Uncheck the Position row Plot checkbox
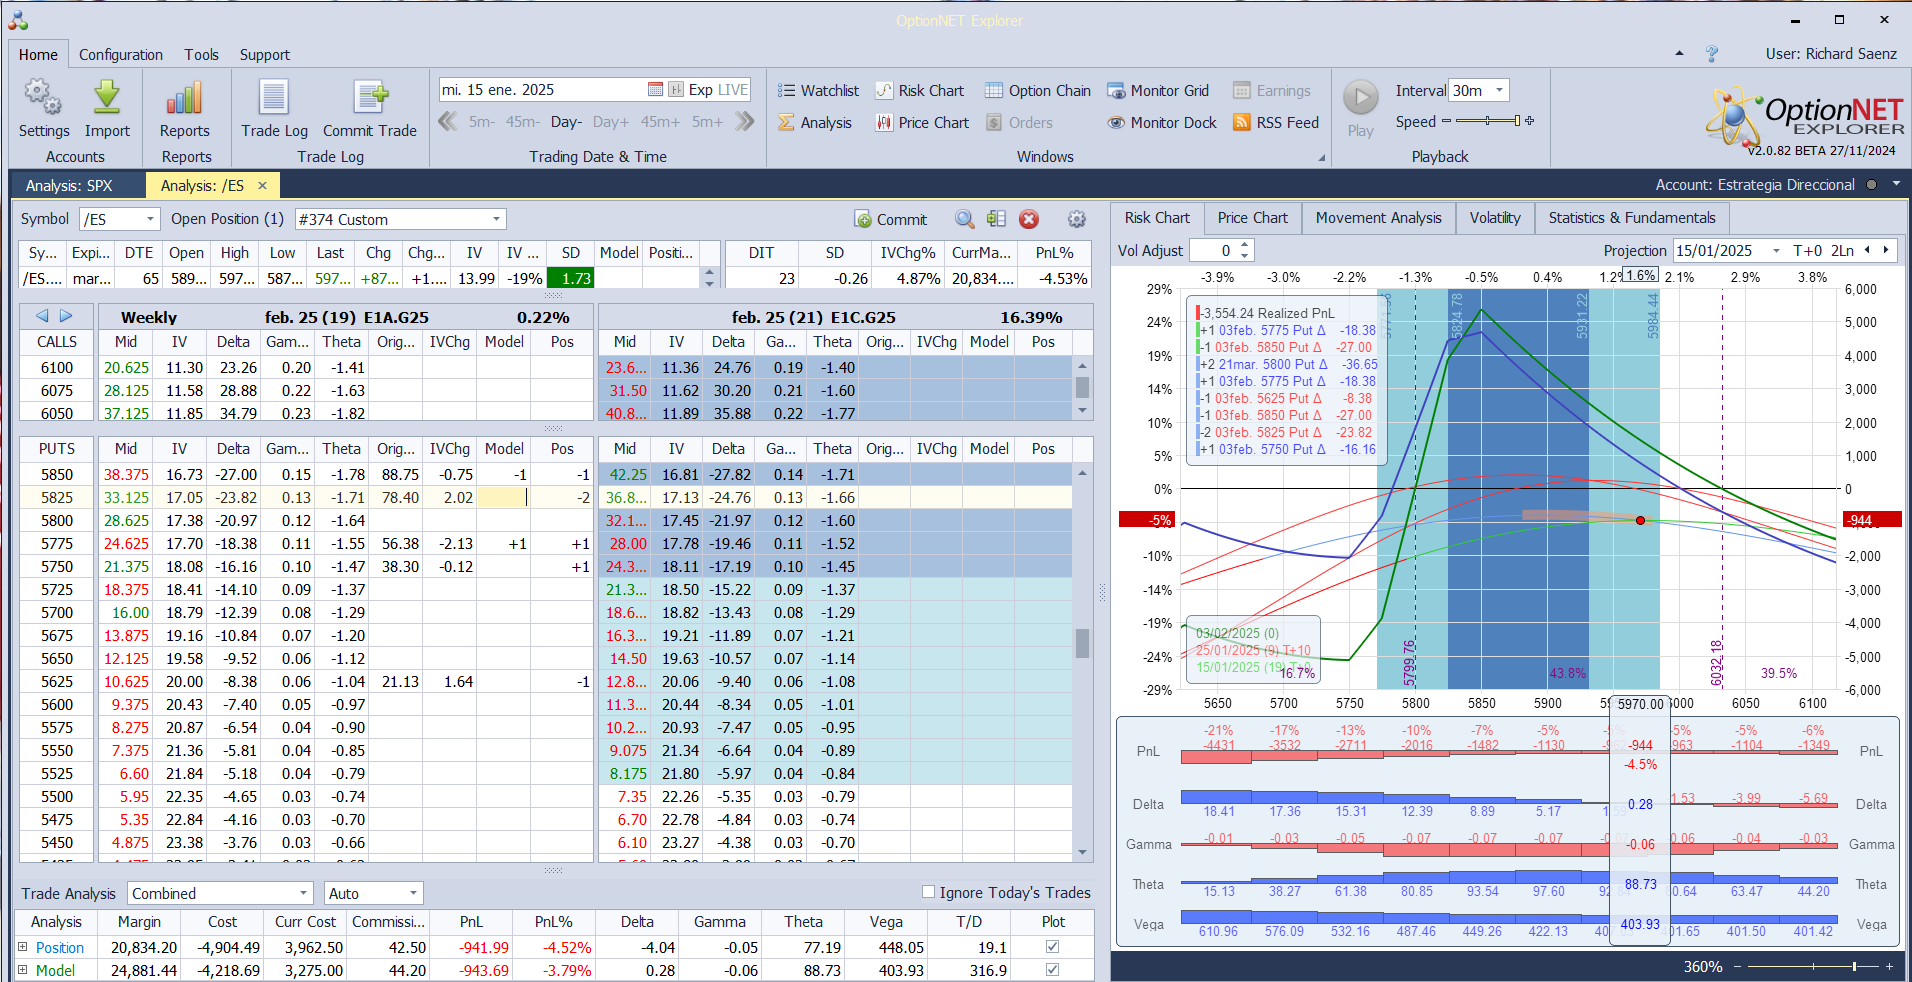The image size is (1912, 982). 1052,947
